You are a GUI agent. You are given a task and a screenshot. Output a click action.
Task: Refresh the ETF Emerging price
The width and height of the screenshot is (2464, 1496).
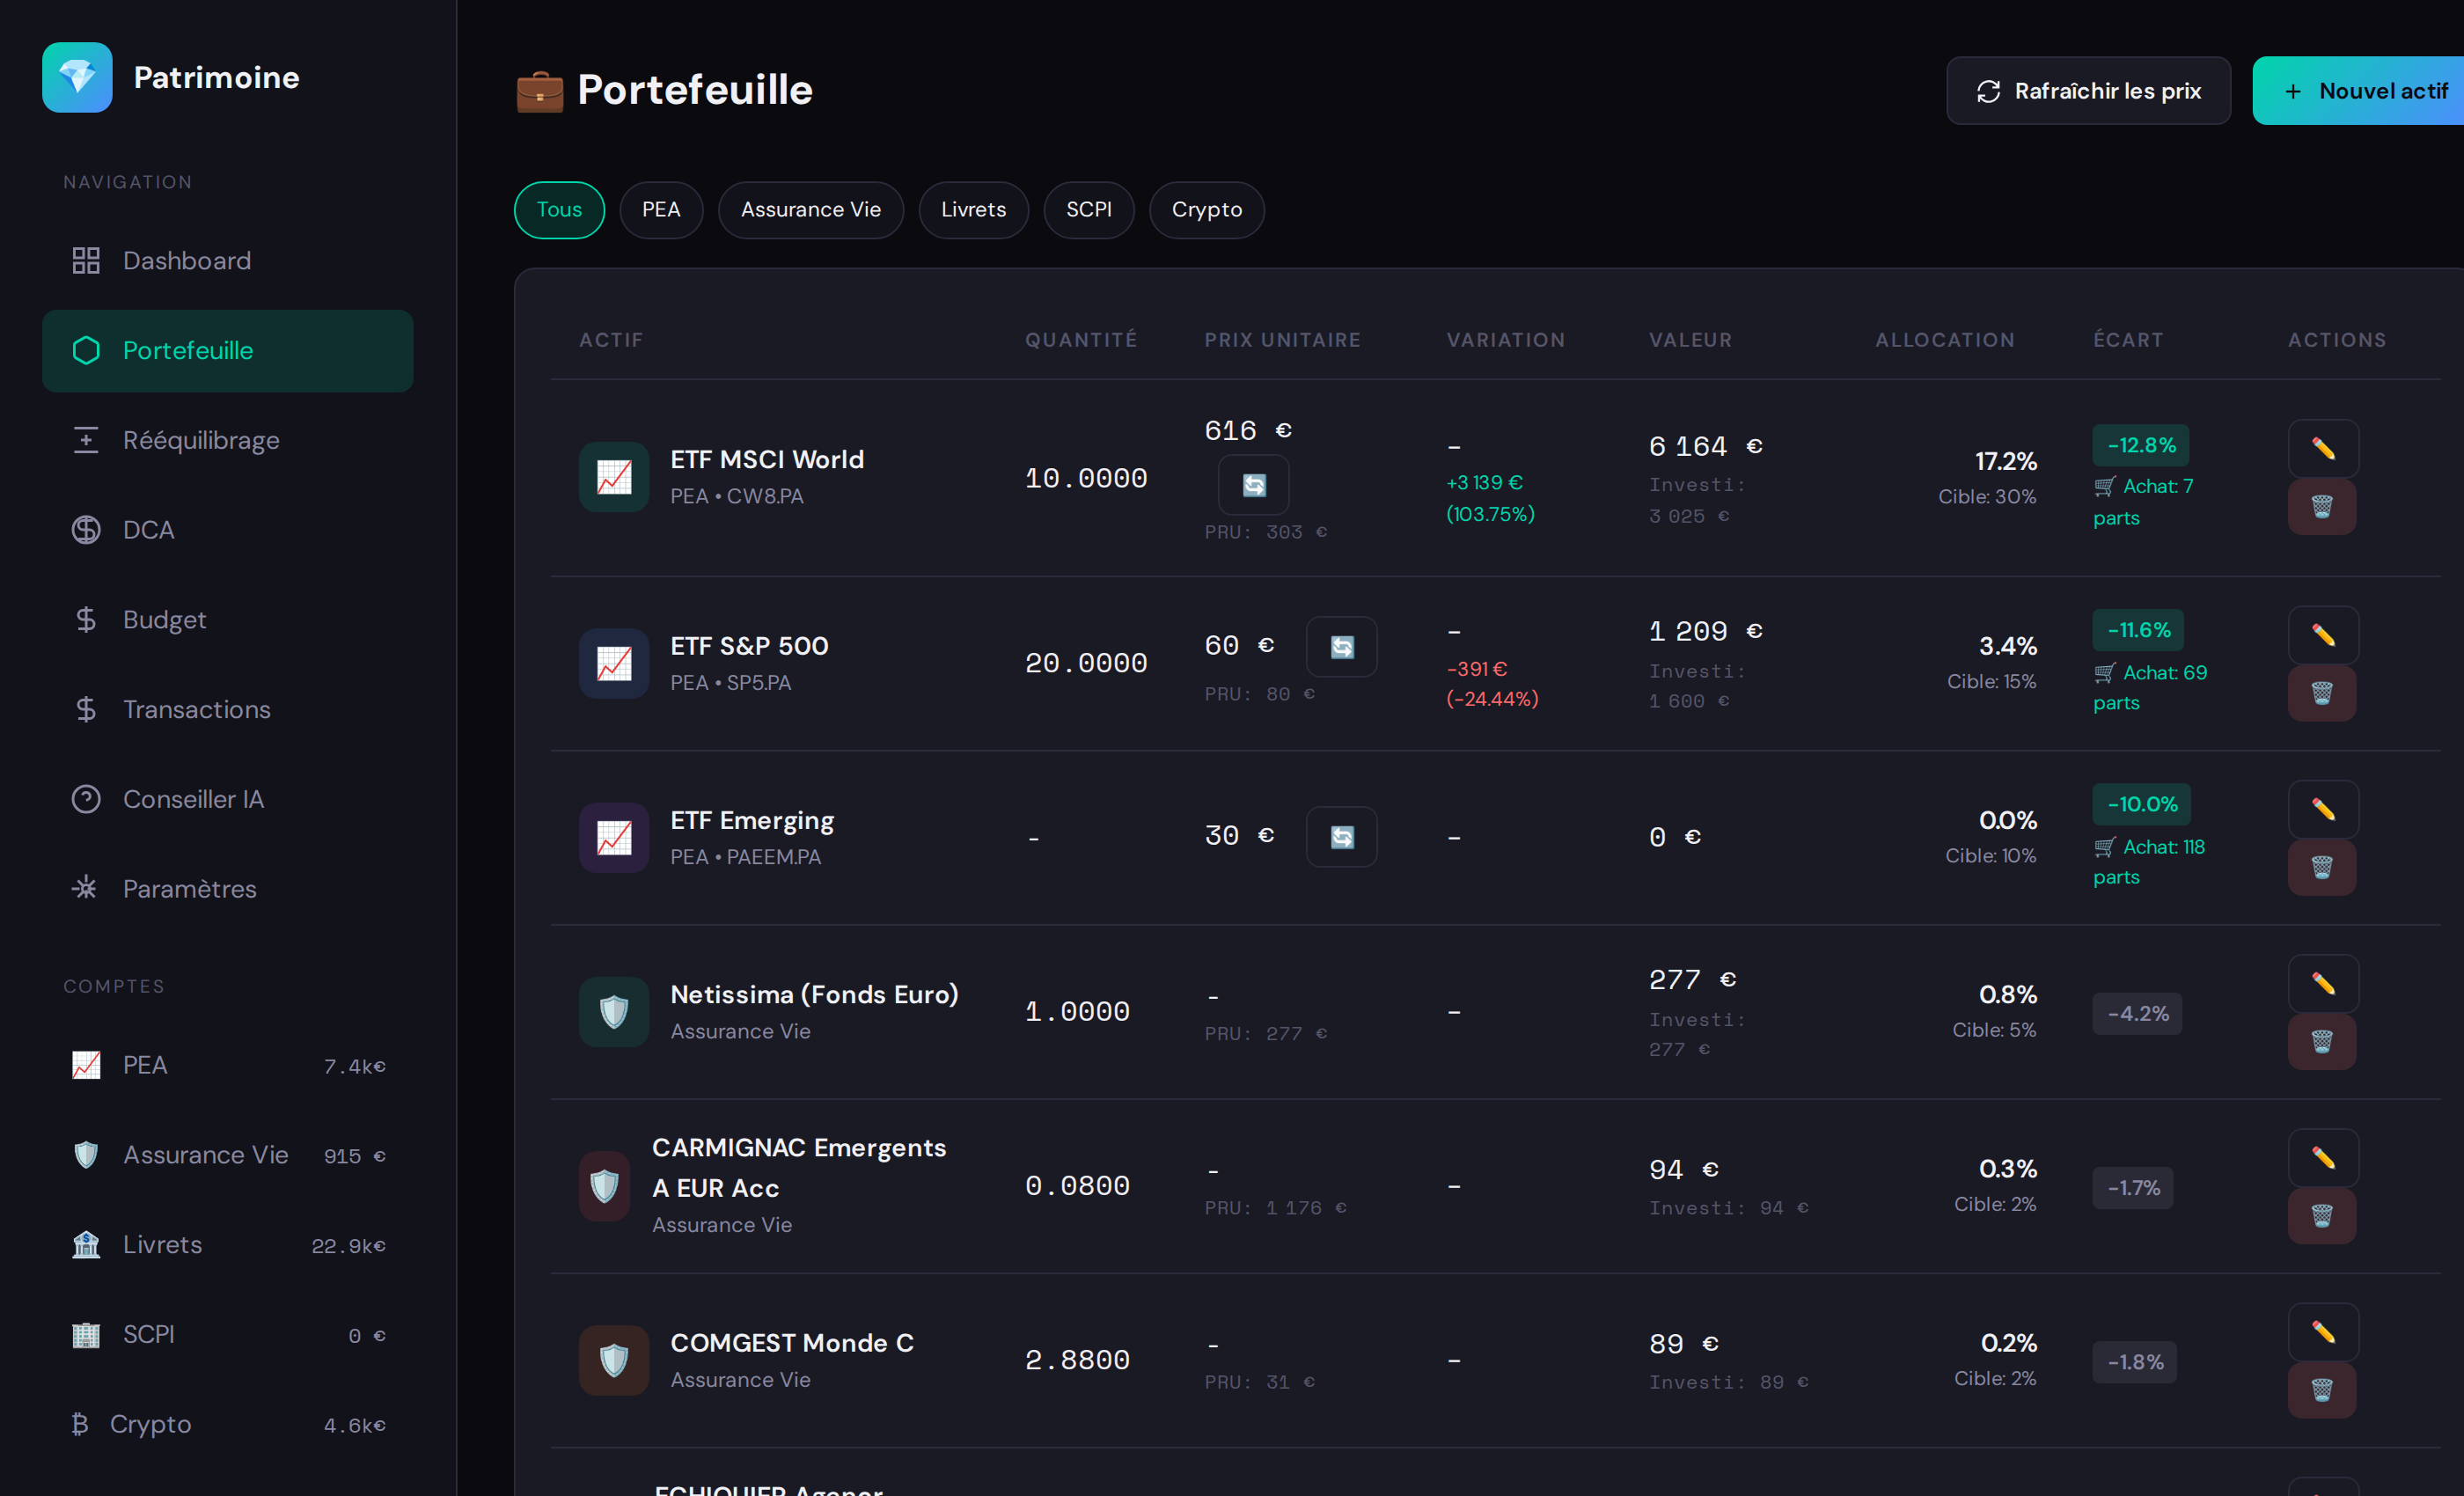click(1341, 837)
